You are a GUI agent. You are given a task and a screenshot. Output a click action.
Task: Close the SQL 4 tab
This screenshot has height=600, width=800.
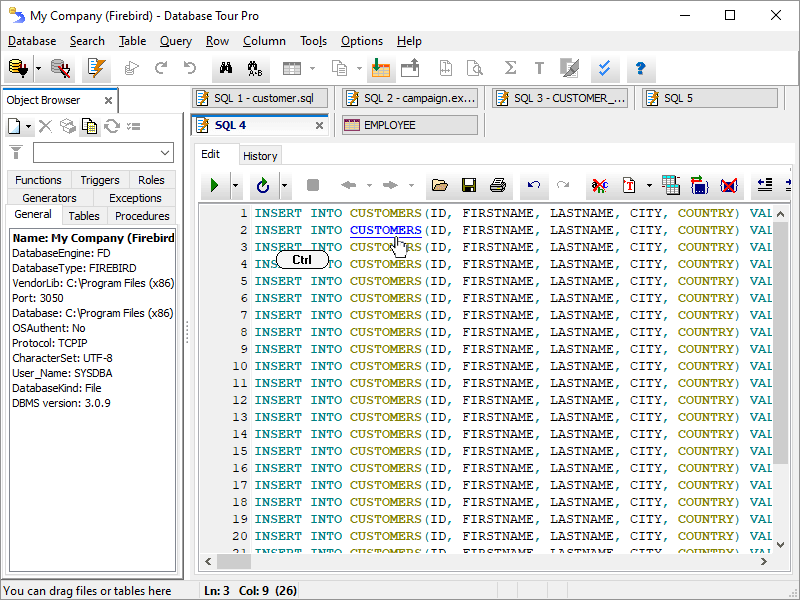pos(320,126)
